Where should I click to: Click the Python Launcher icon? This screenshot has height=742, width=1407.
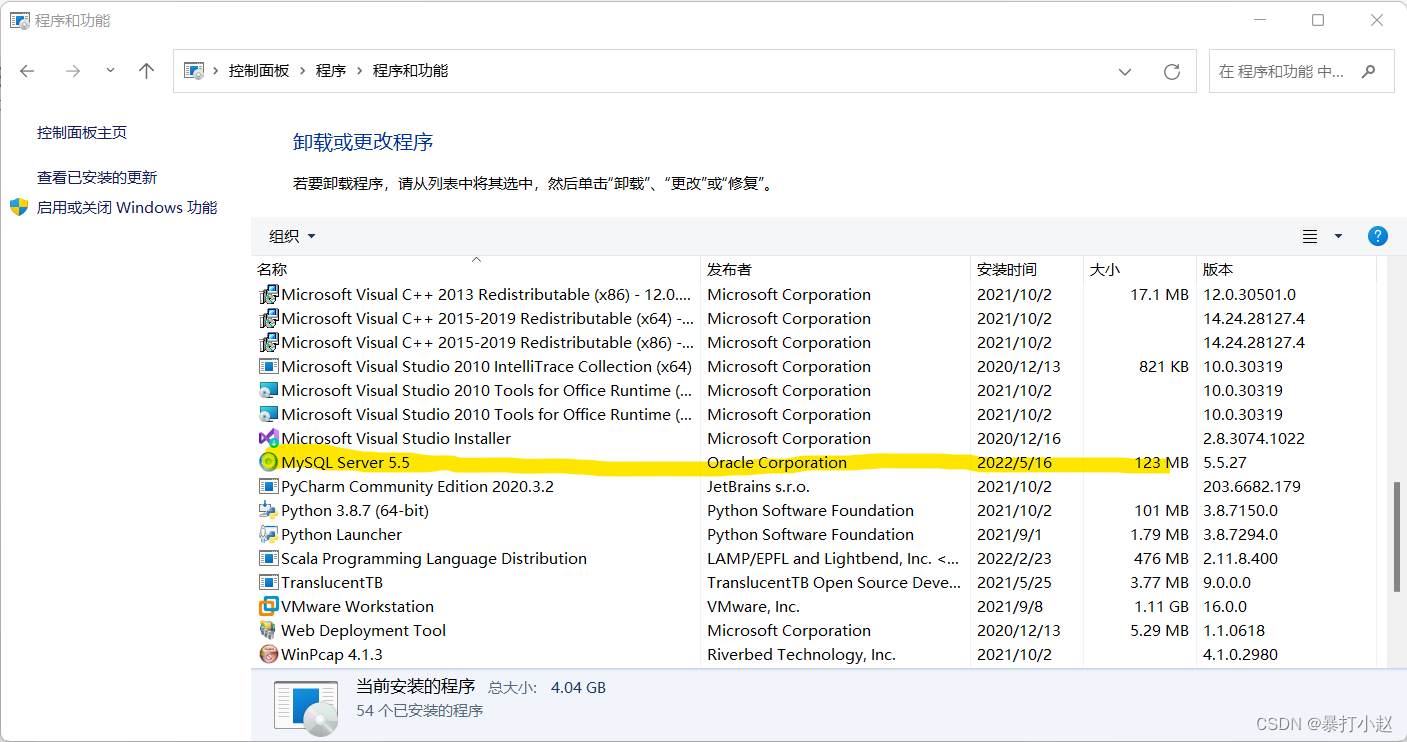point(268,534)
